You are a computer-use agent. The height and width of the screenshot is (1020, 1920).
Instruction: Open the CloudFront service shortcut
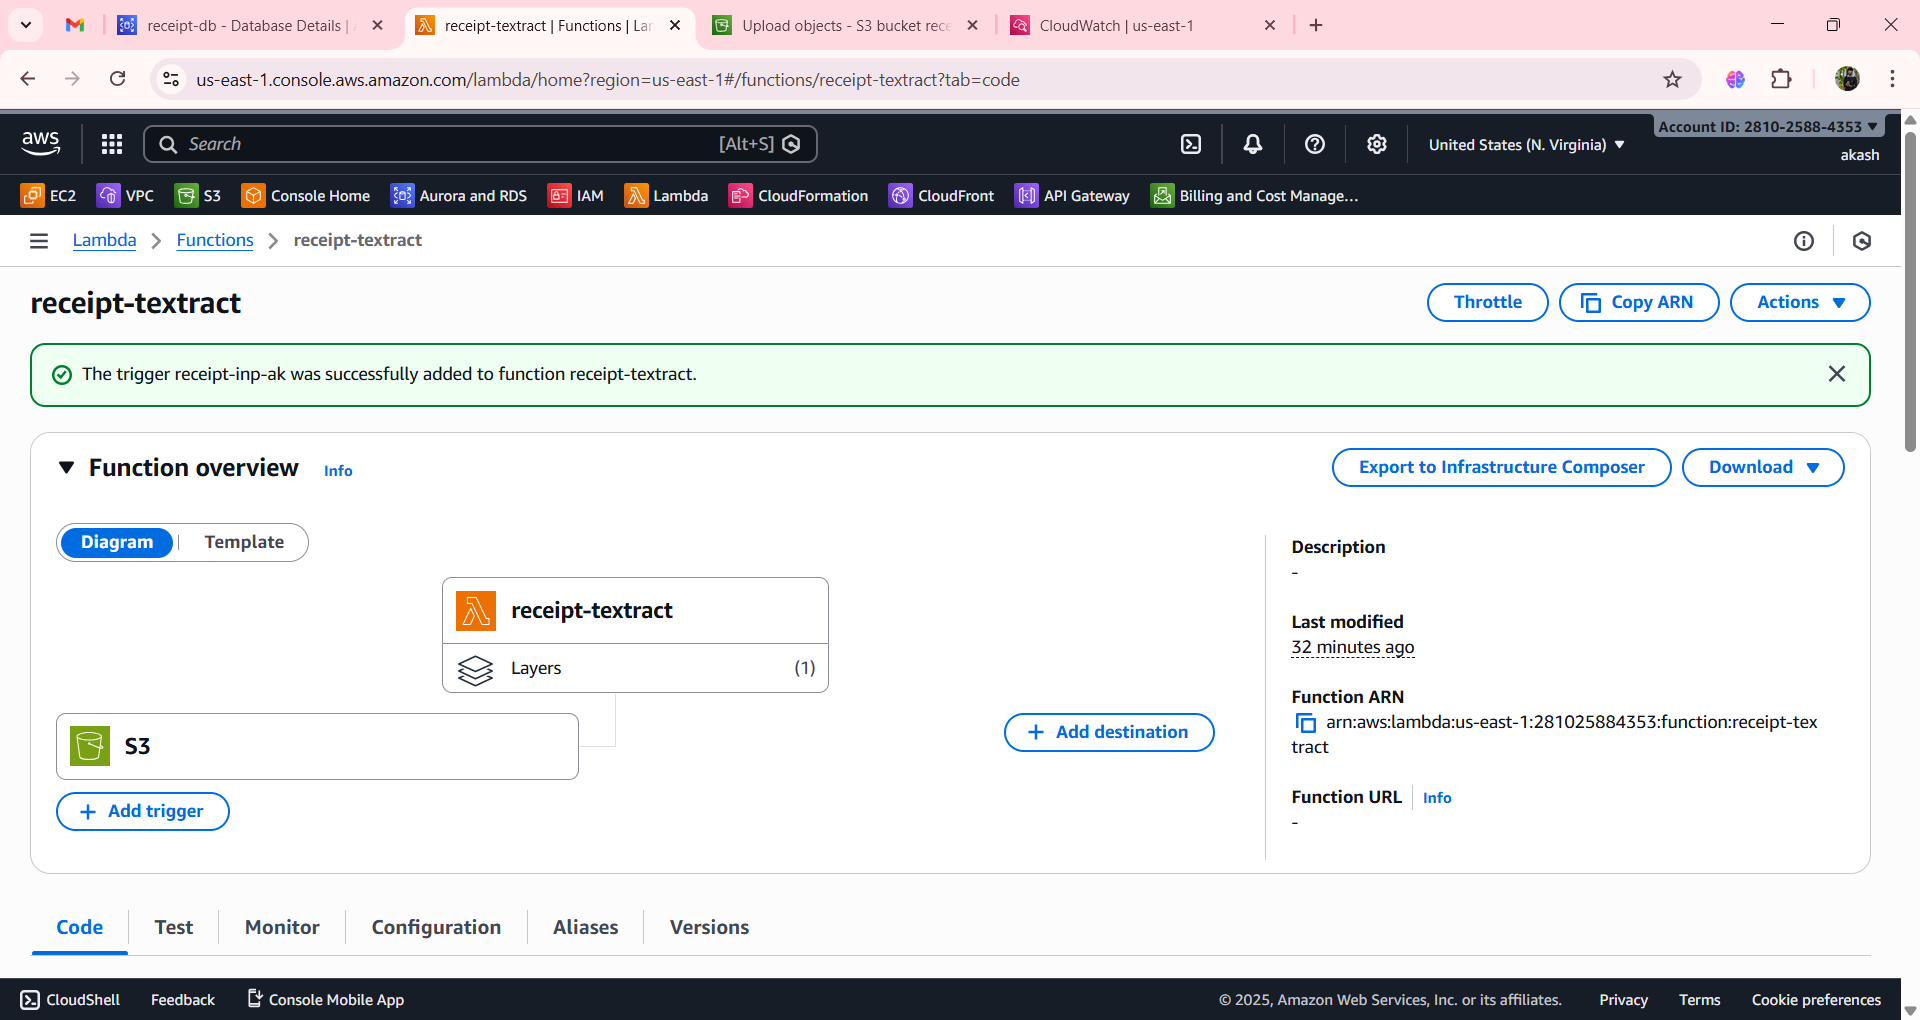click(x=941, y=195)
